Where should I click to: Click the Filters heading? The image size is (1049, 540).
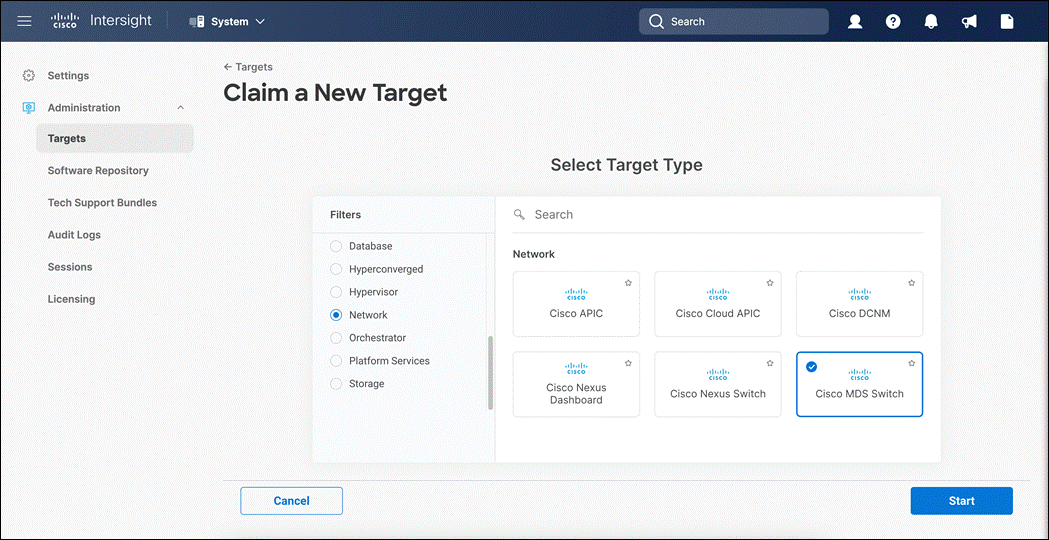click(345, 215)
